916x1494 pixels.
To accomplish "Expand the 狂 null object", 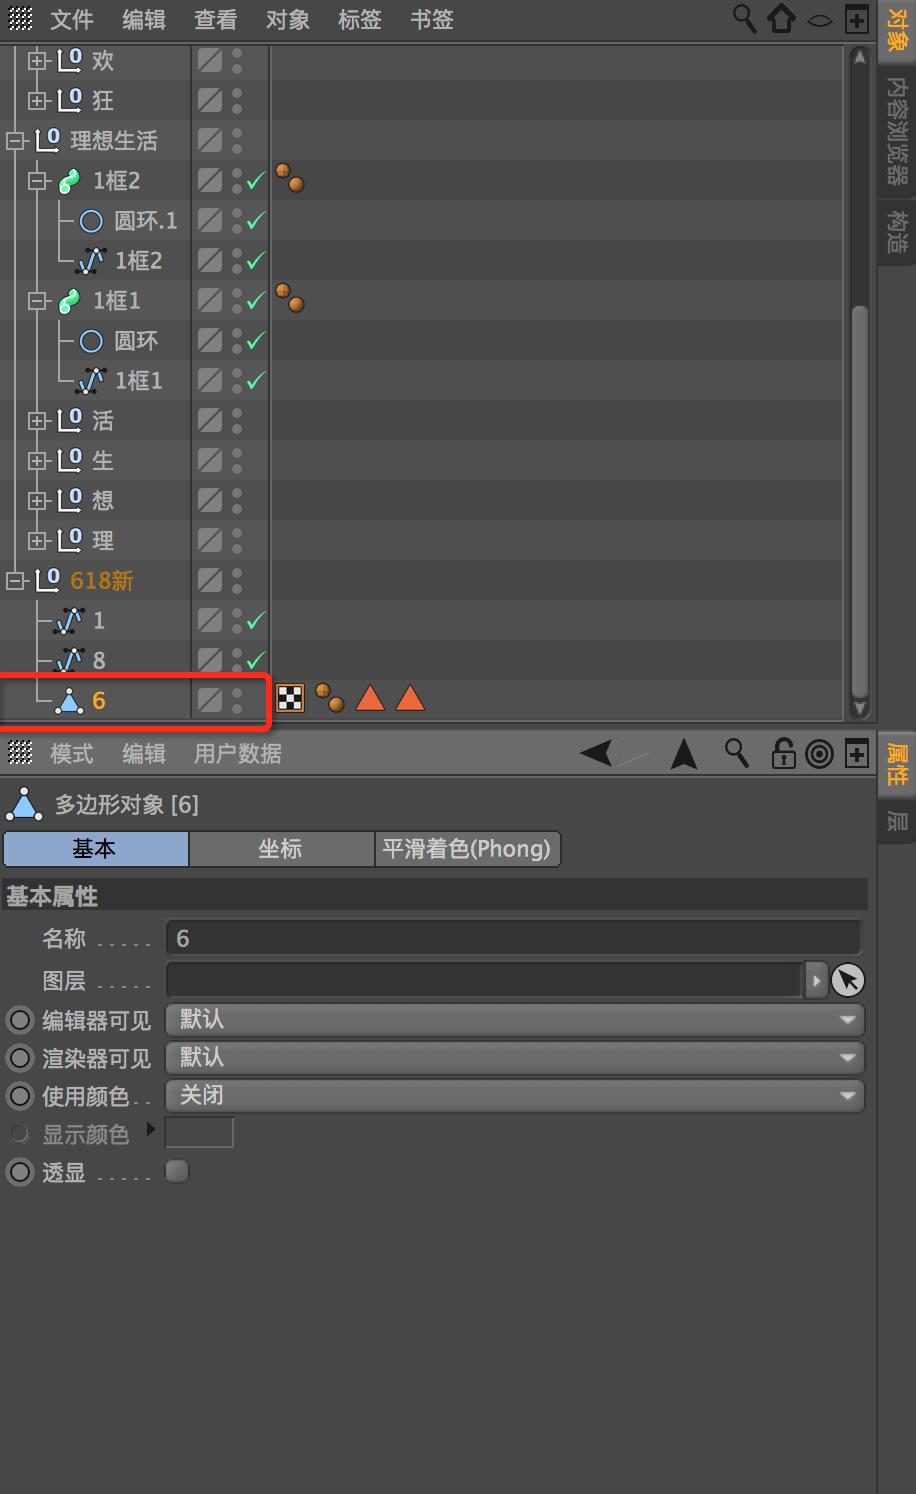I will (x=38, y=101).
